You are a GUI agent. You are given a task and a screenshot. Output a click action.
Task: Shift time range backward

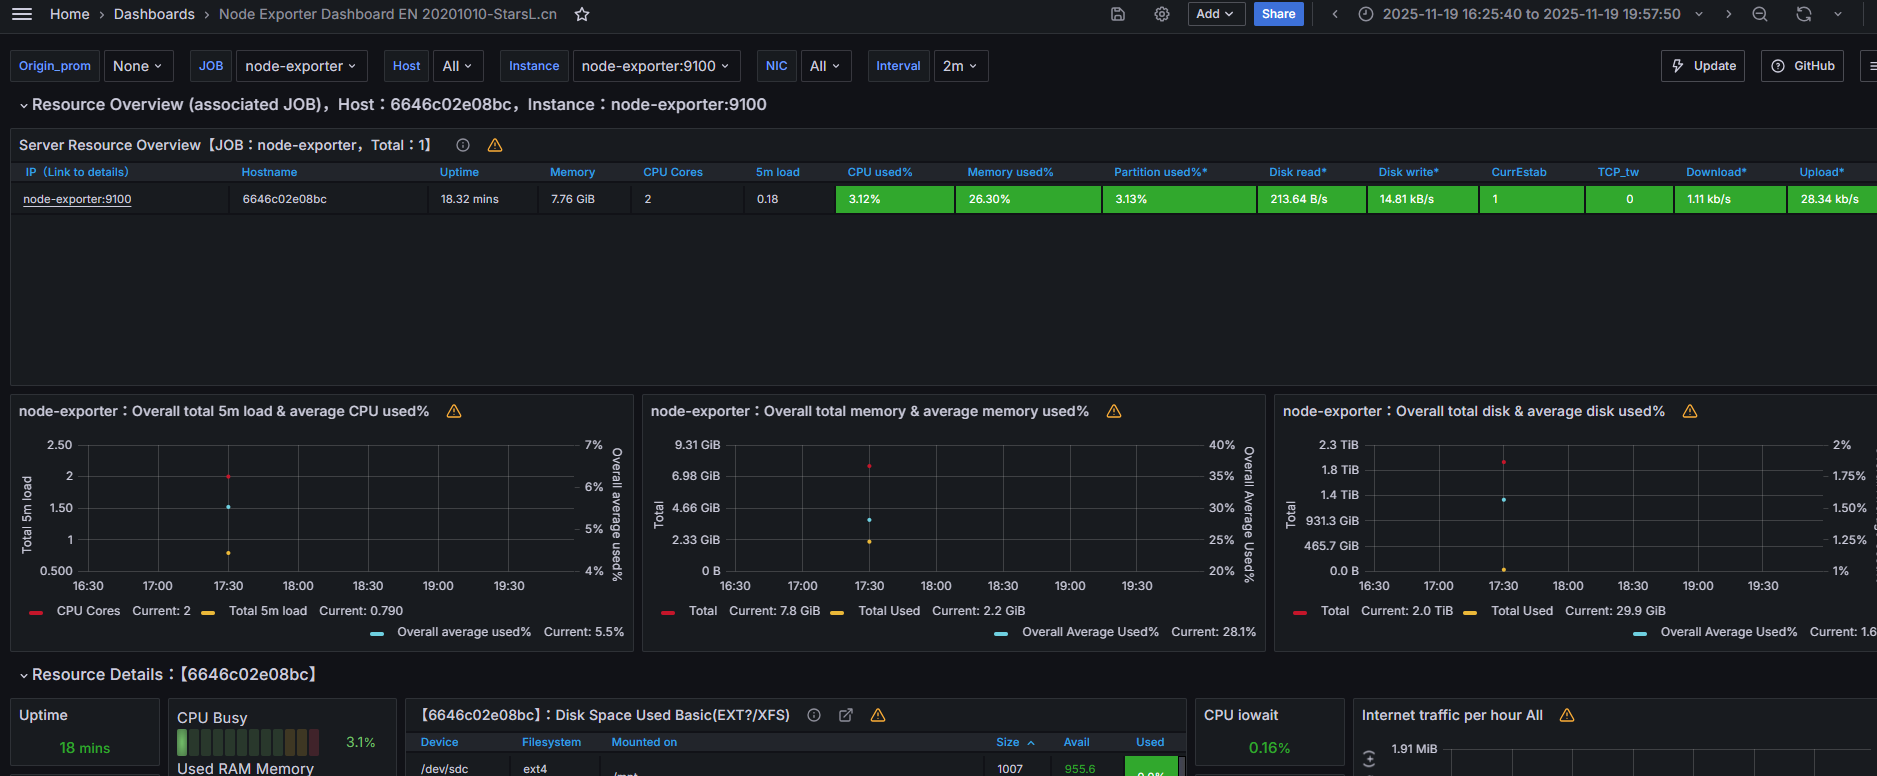point(1335,14)
